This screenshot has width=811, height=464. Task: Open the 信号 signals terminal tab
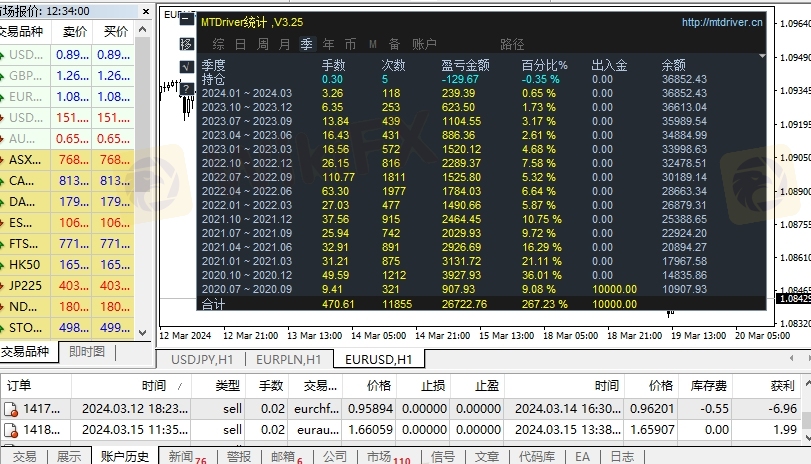click(x=443, y=456)
